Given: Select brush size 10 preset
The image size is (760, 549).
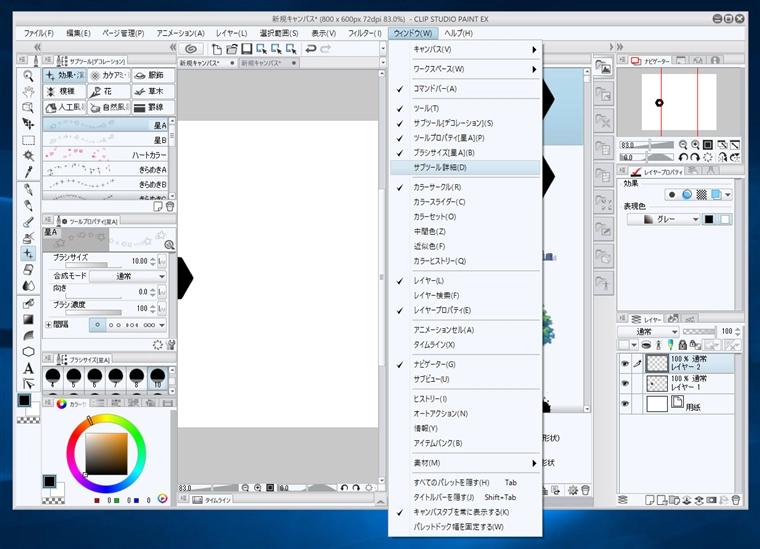Looking at the screenshot, I should point(158,378).
